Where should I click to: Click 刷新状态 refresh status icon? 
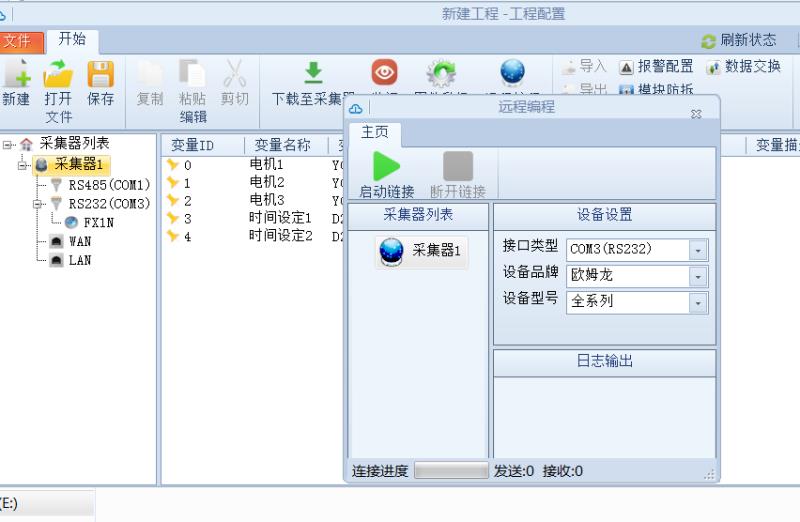coord(709,41)
